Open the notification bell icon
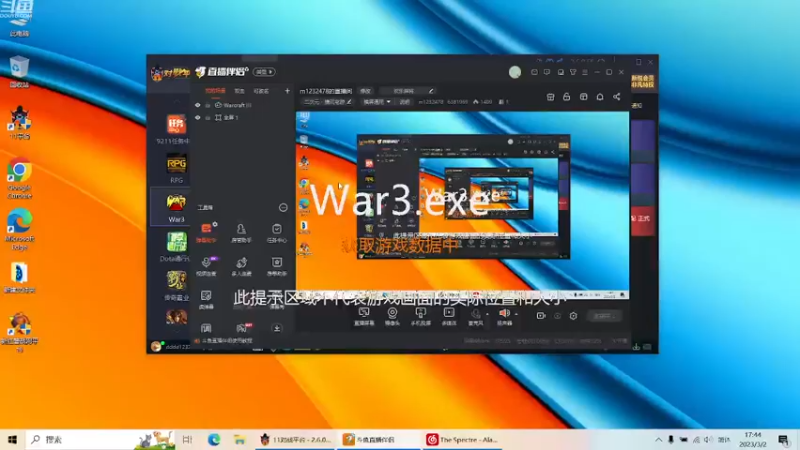The height and width of the screenshot is (450, 800). click(600, 97)
